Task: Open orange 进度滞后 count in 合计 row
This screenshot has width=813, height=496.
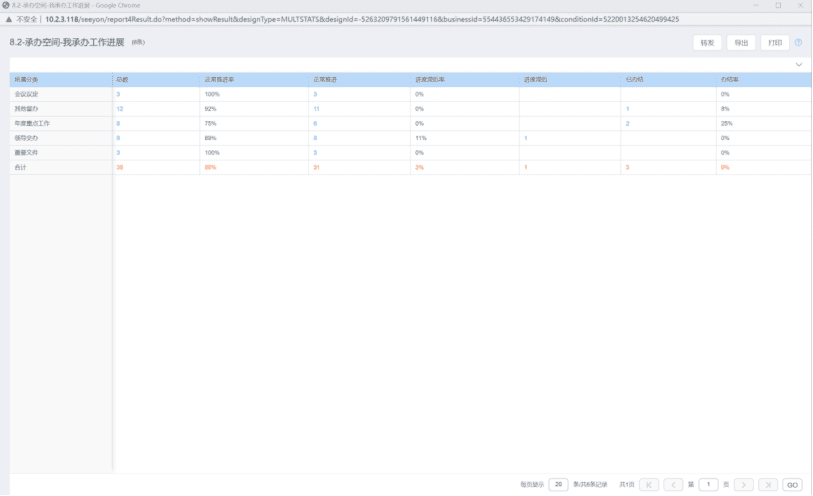Action: click(x=526, y=167)
